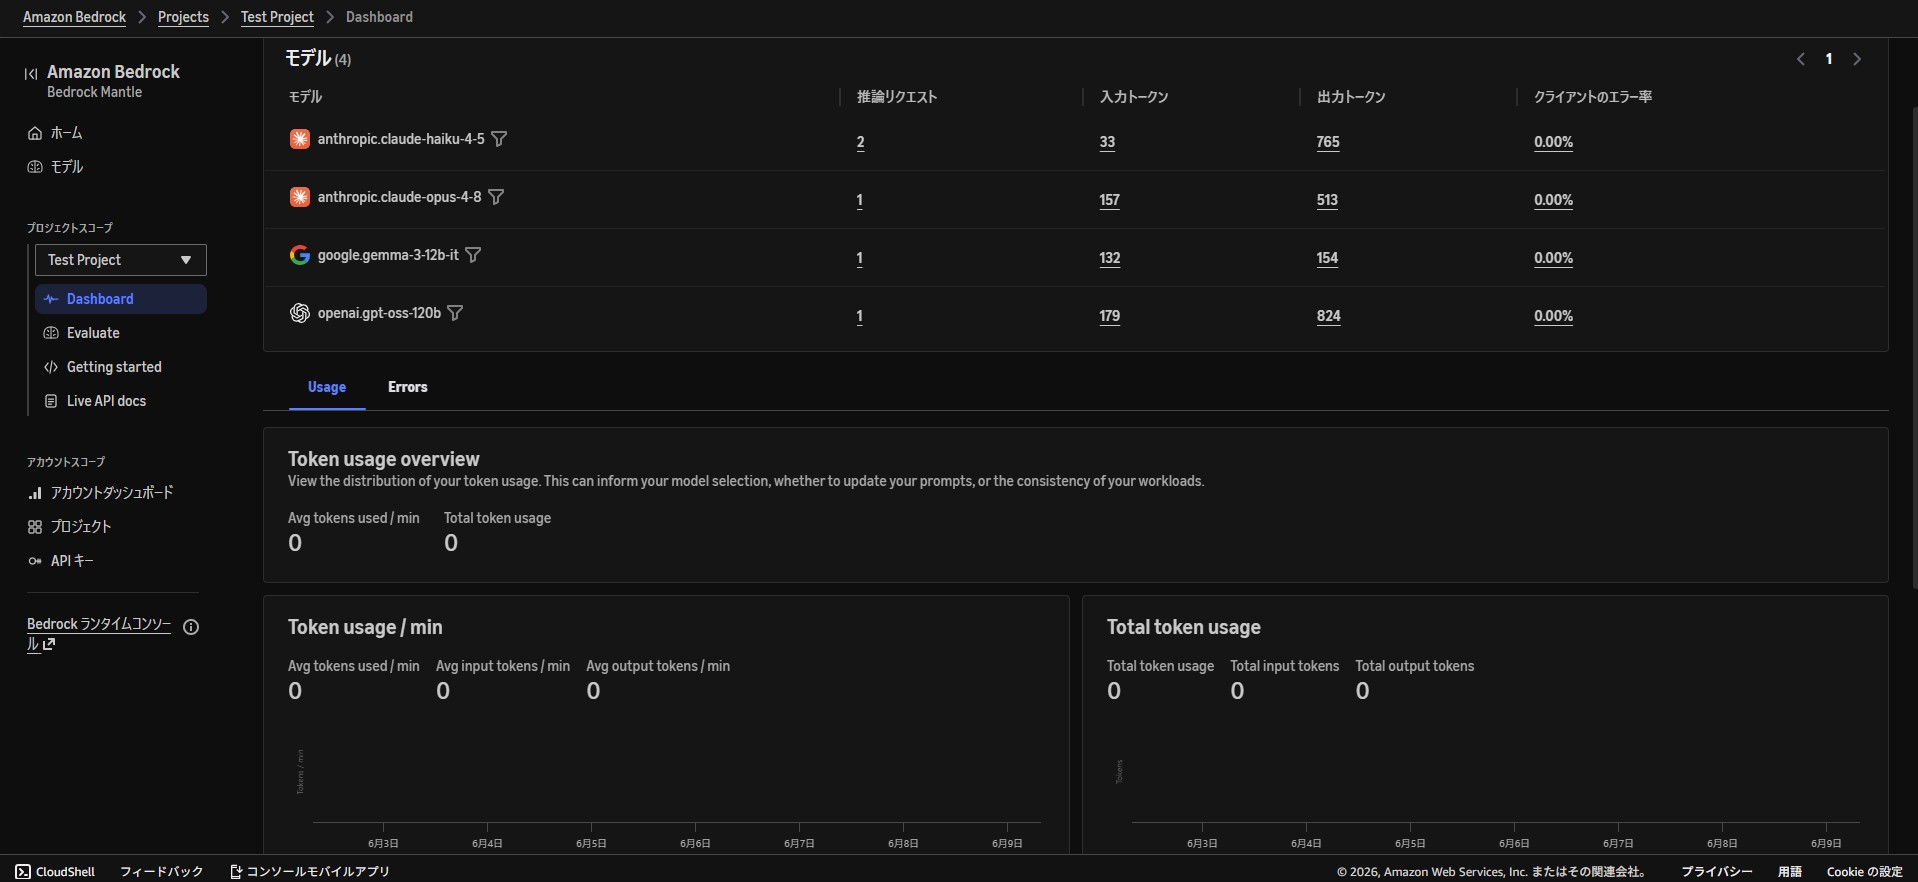Click the filter icon for google.gemma-3-12b-it
The height and width of the screenshot is (882, 1918).
pyautogui.click(x=474, y=255)
